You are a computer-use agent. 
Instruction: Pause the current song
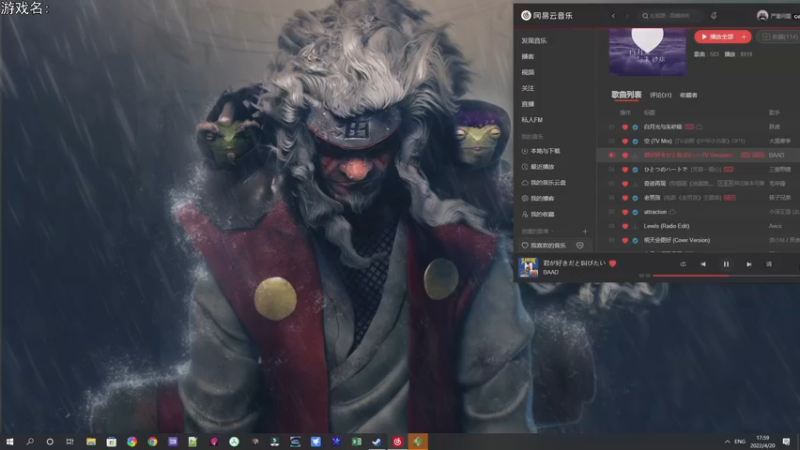click(726, 264)
